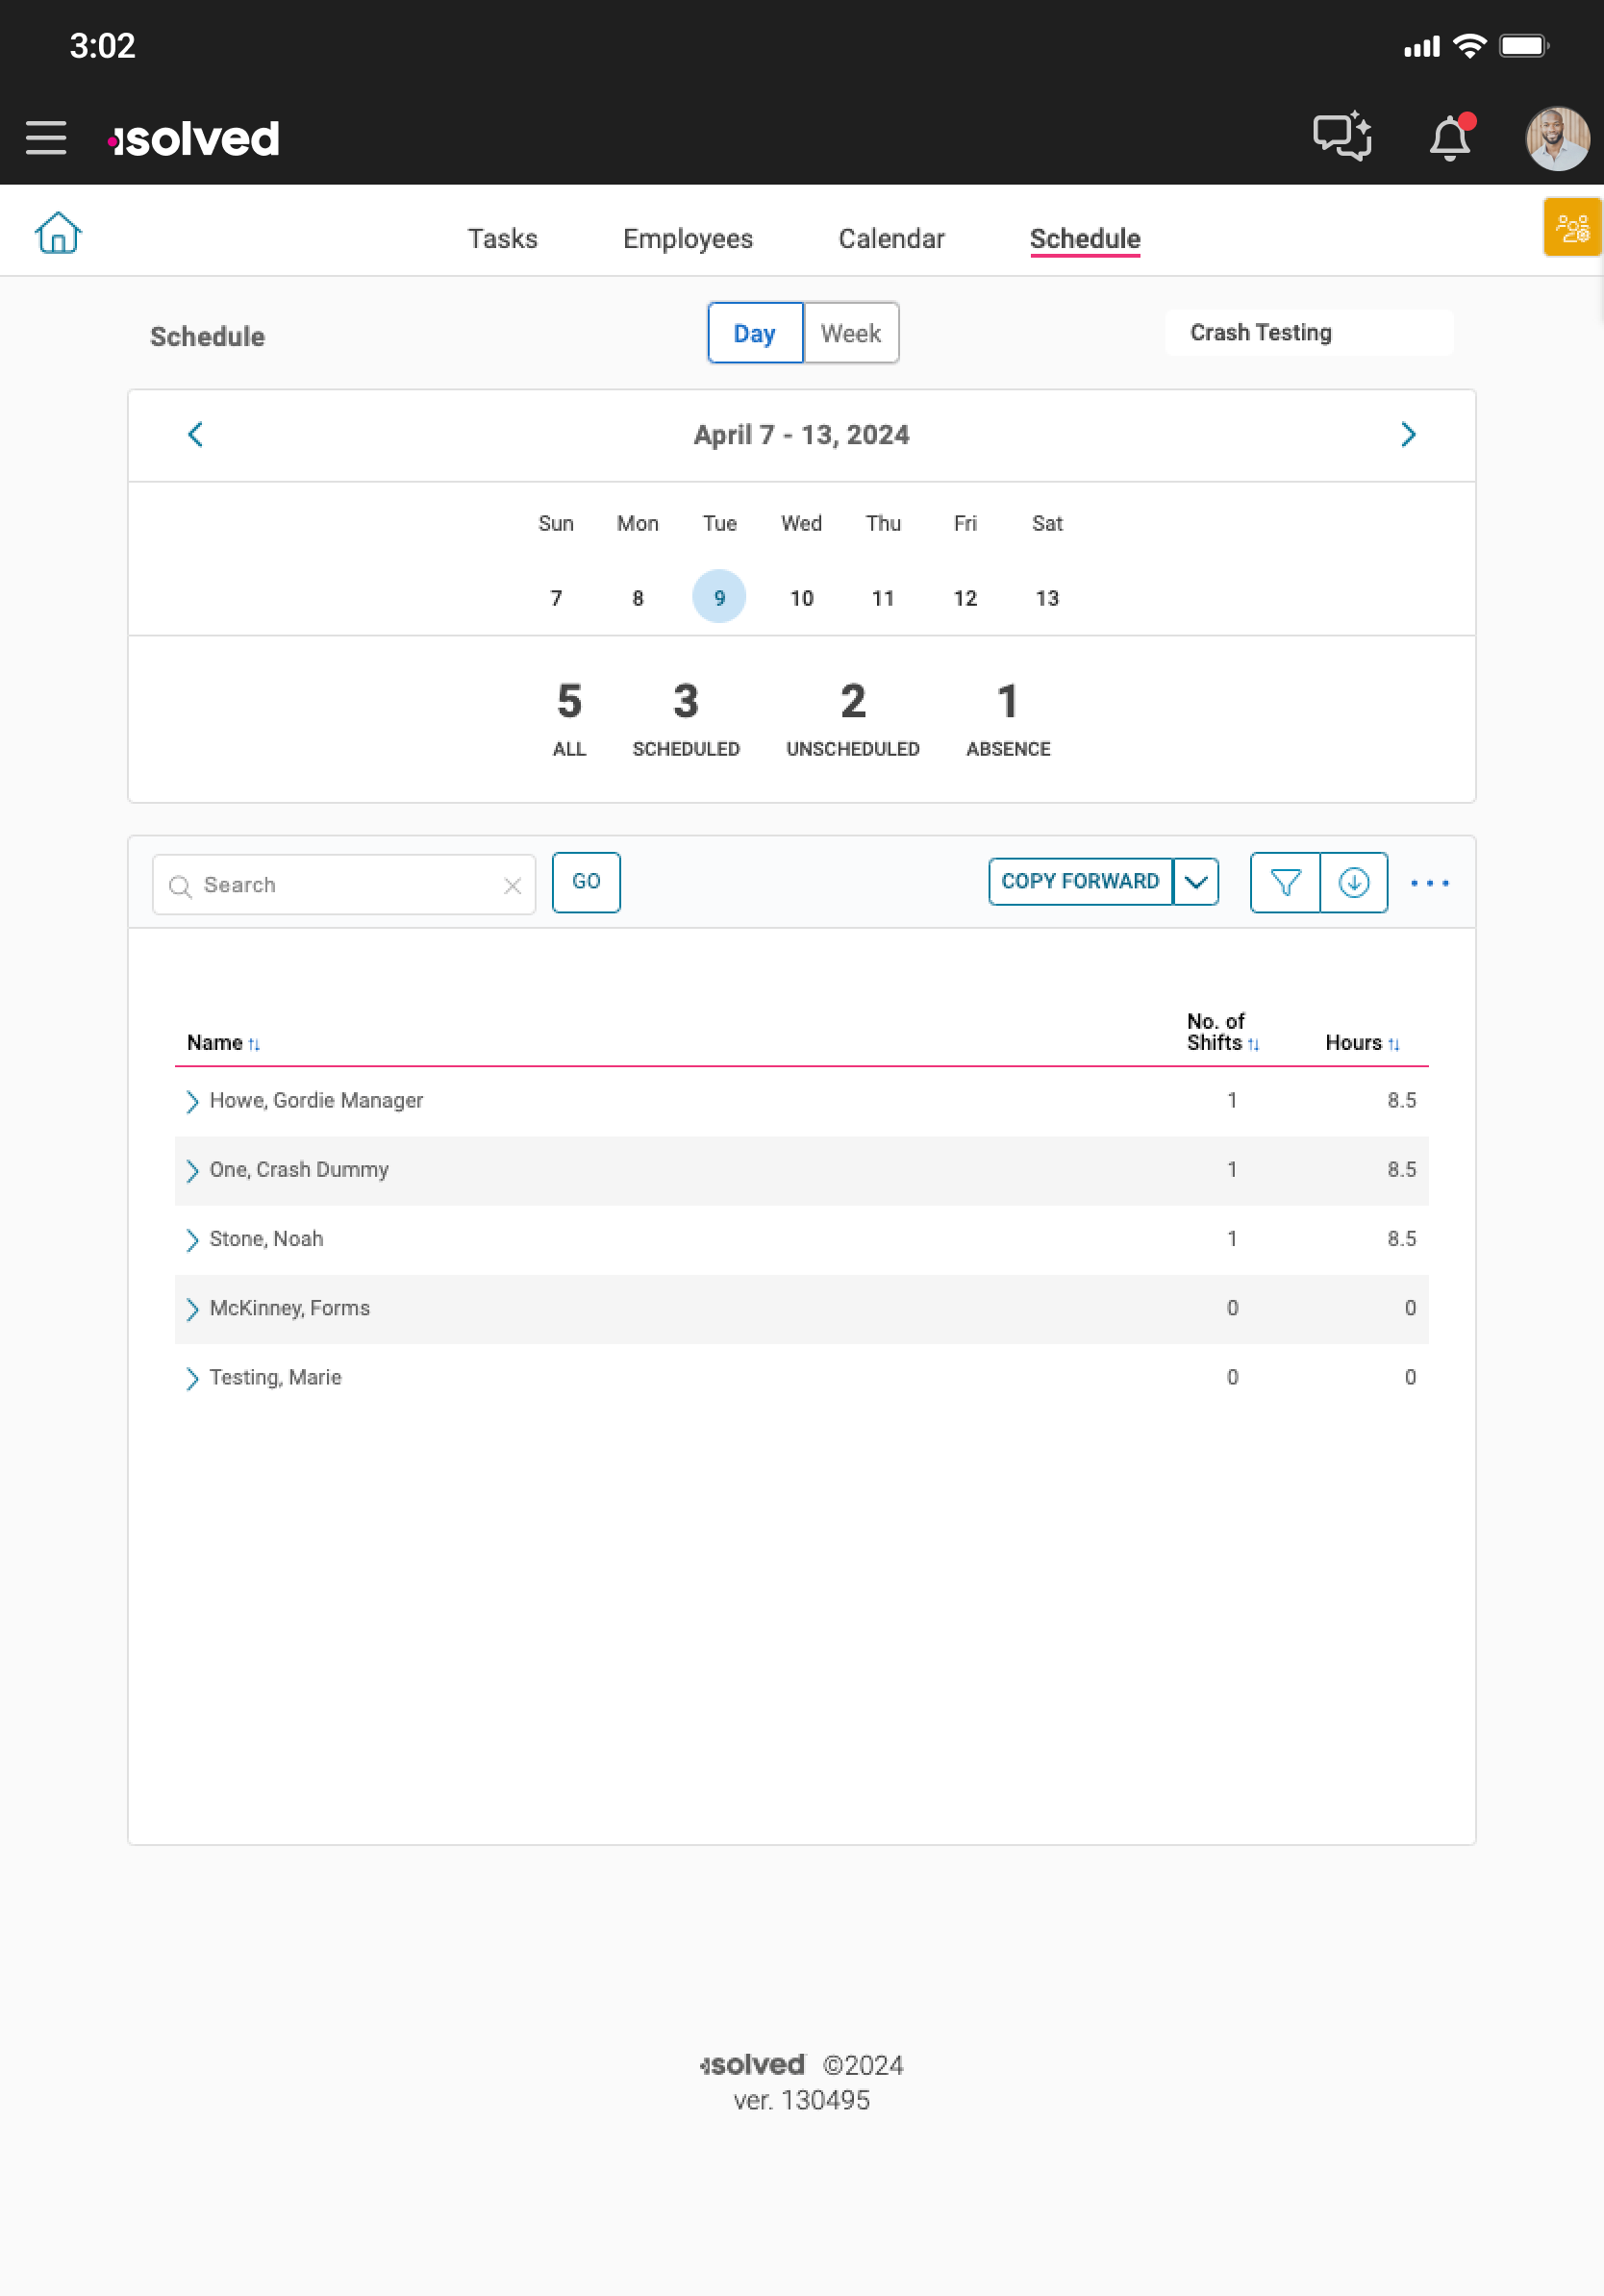Click the download schedule icon
1604x2296 pixels.
[1353, 883]
